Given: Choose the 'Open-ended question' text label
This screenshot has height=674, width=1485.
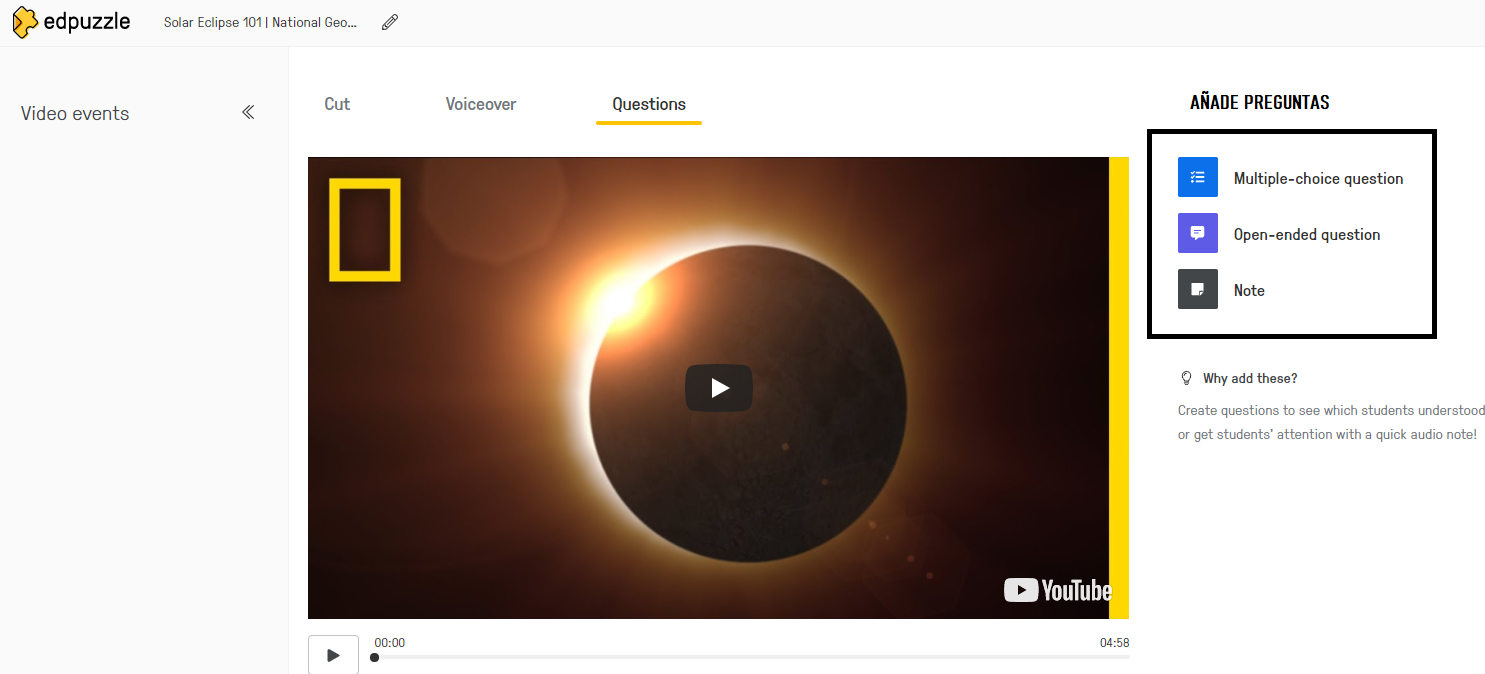Looking at the screenshot, I should coord(1306,235).
